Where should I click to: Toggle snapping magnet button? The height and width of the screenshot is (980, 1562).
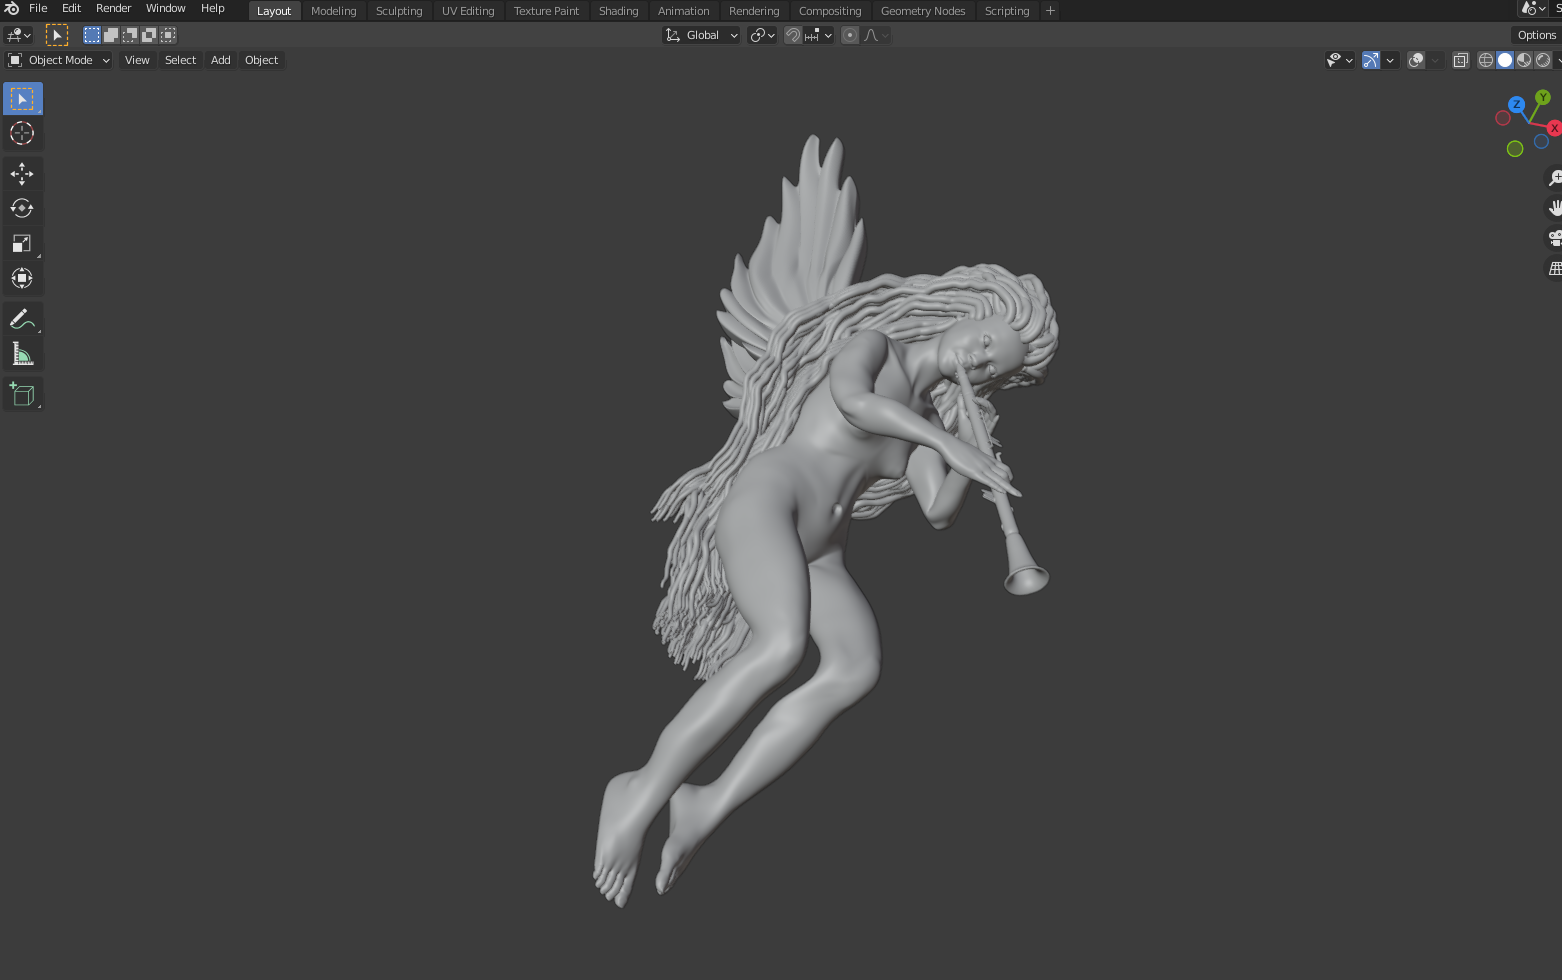tap(793, 35)
